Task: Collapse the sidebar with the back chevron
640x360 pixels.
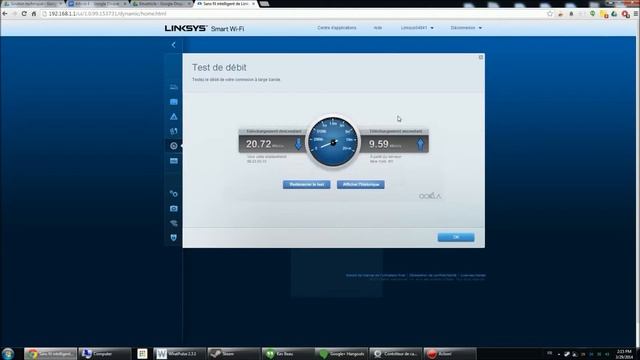Action: click(x=173, y=45)
